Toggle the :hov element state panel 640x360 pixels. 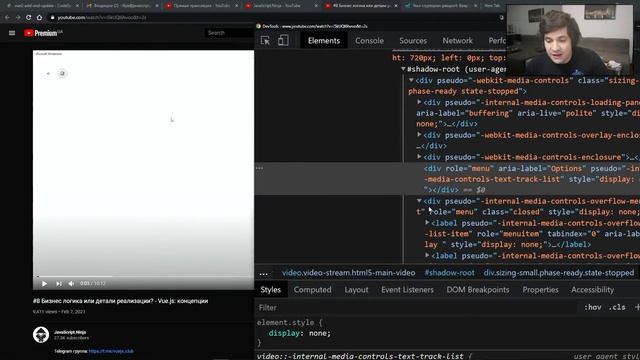click(592, 307)
